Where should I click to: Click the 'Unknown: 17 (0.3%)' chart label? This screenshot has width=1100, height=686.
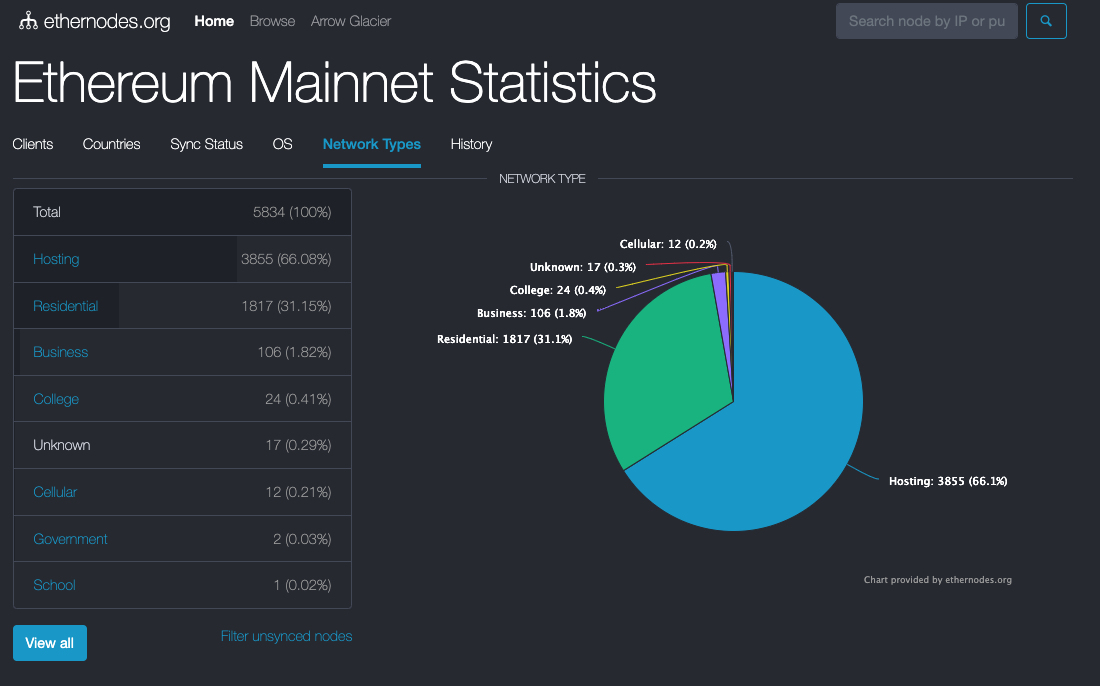pos(582,267)
